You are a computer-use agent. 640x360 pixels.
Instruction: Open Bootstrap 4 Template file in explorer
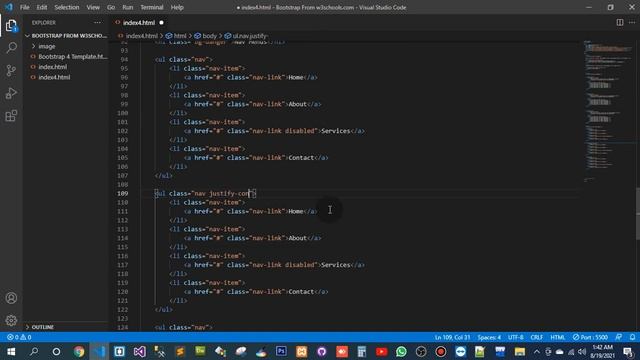[x=73, y=56]
